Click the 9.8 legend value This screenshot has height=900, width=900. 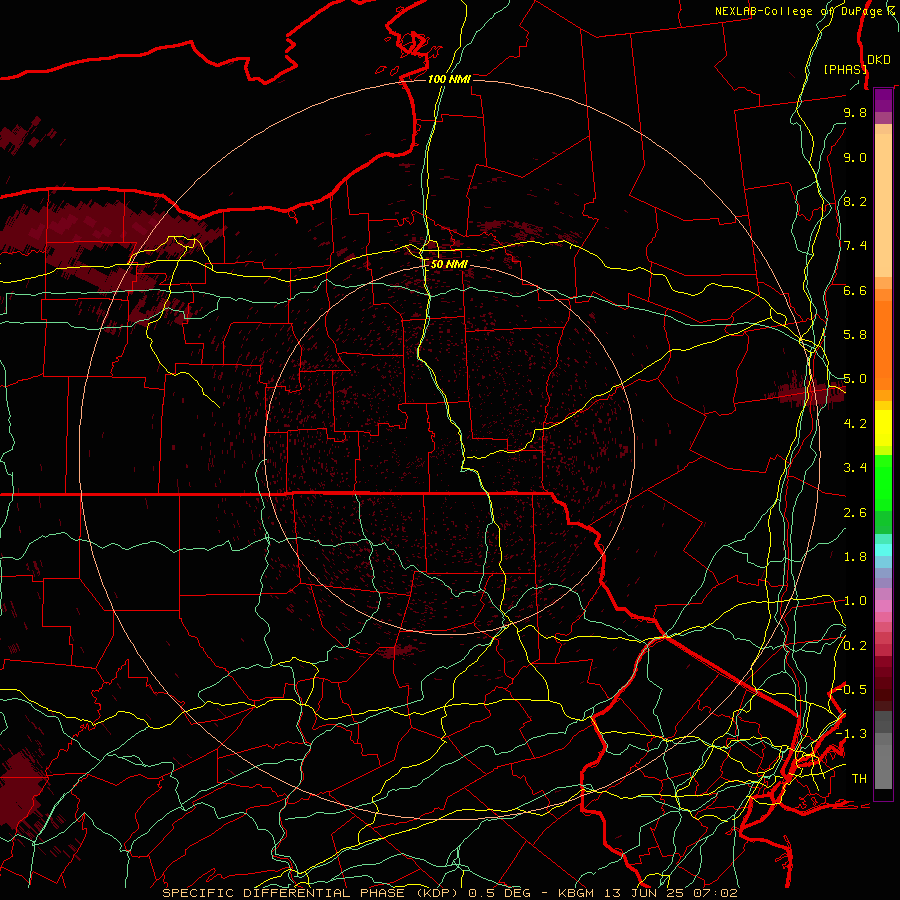point(855,113)
